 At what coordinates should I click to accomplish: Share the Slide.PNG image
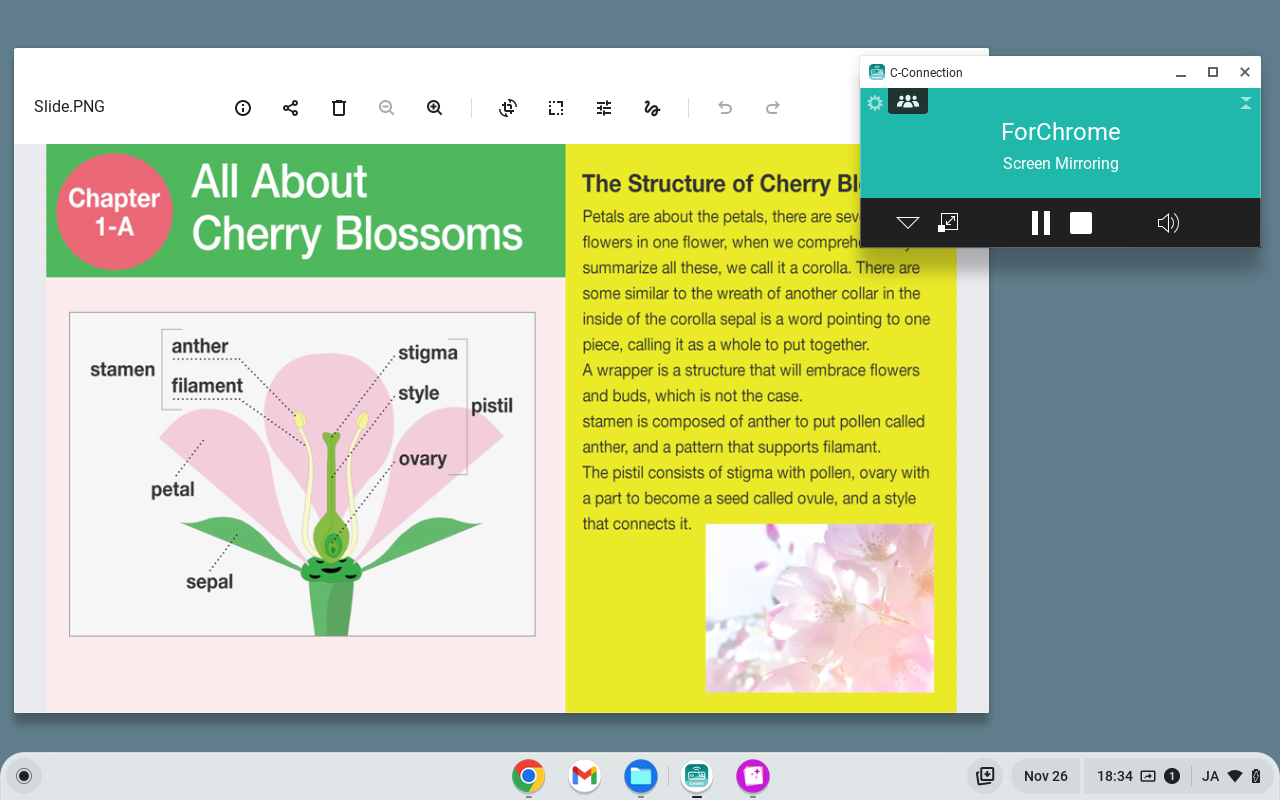pyautogui.click(x=291, y=108)
